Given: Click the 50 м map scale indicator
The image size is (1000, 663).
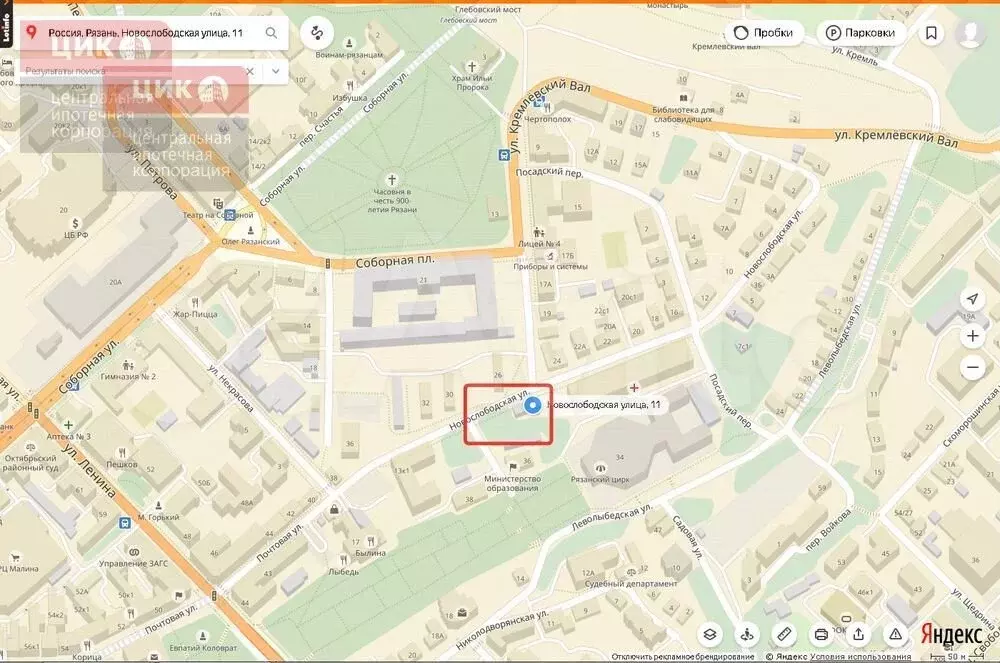Looking at the screenshot, I should click(956, 656).
